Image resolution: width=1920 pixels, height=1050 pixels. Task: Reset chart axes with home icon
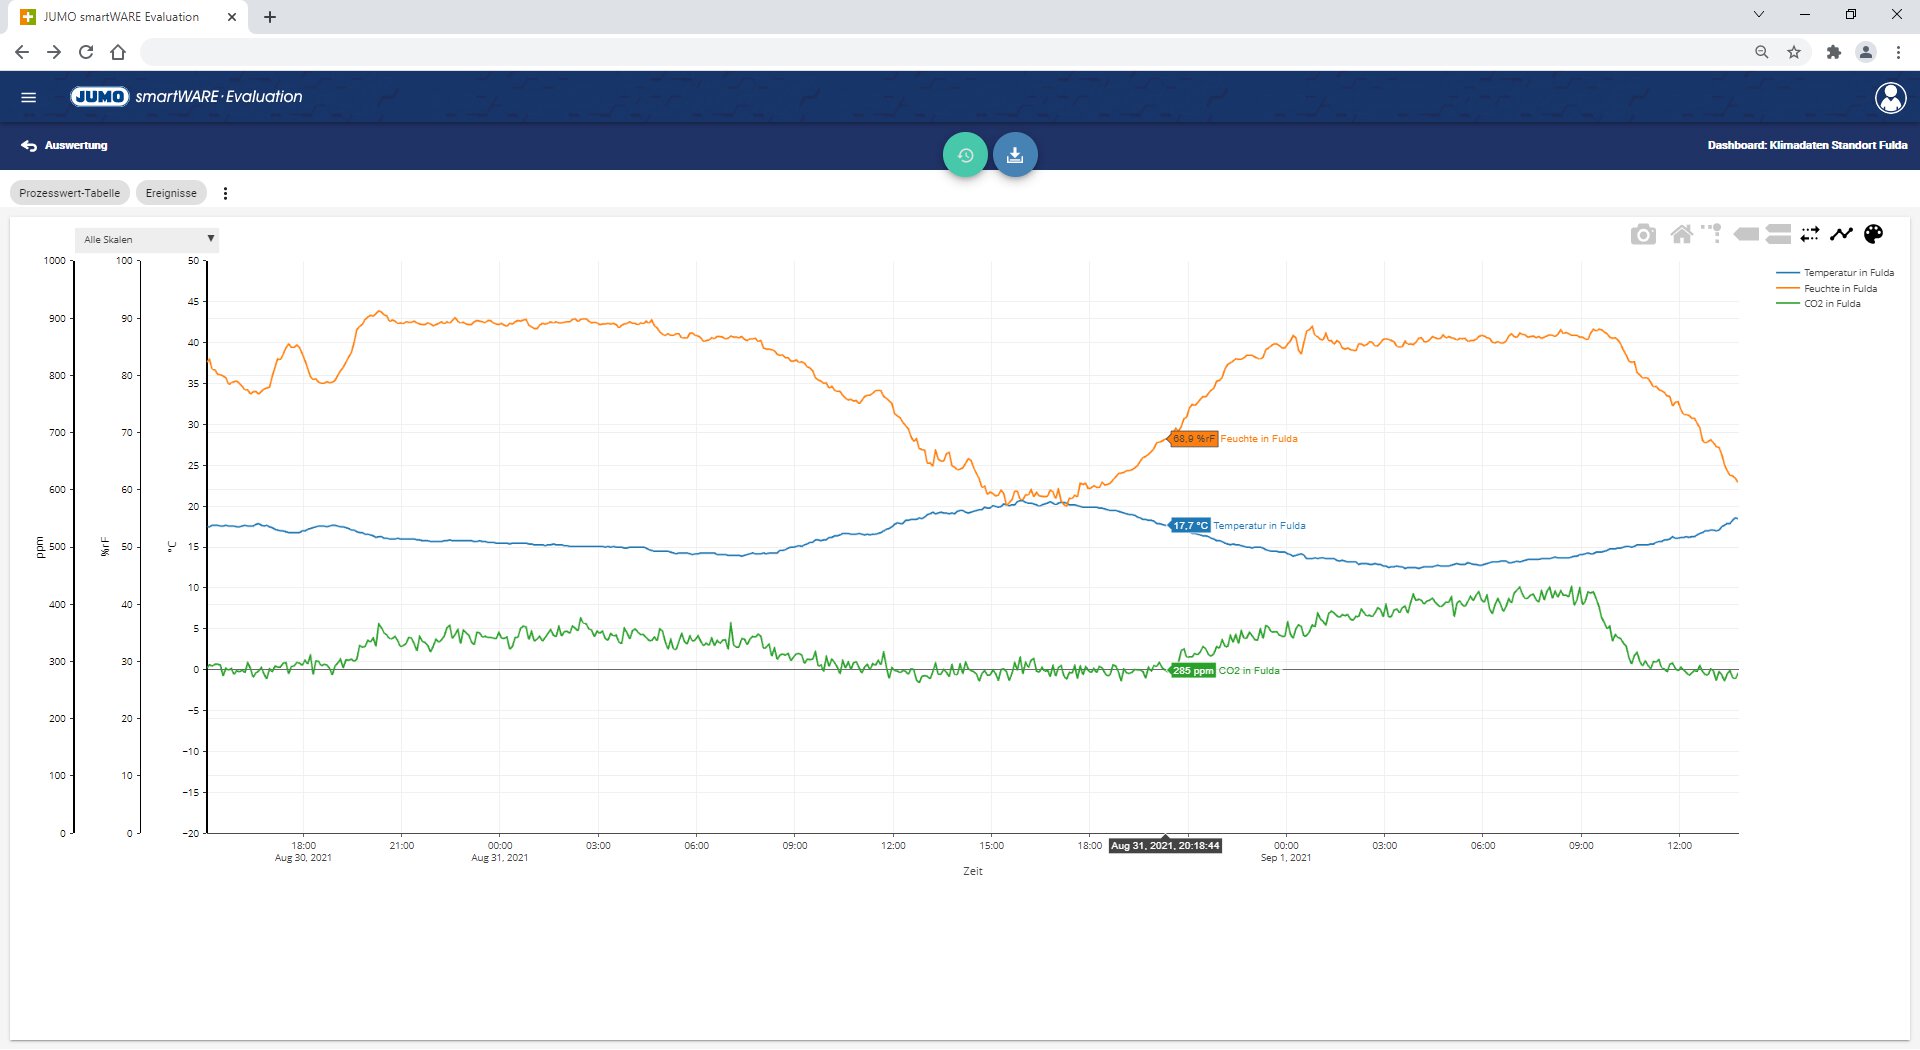click(1681, 234)
